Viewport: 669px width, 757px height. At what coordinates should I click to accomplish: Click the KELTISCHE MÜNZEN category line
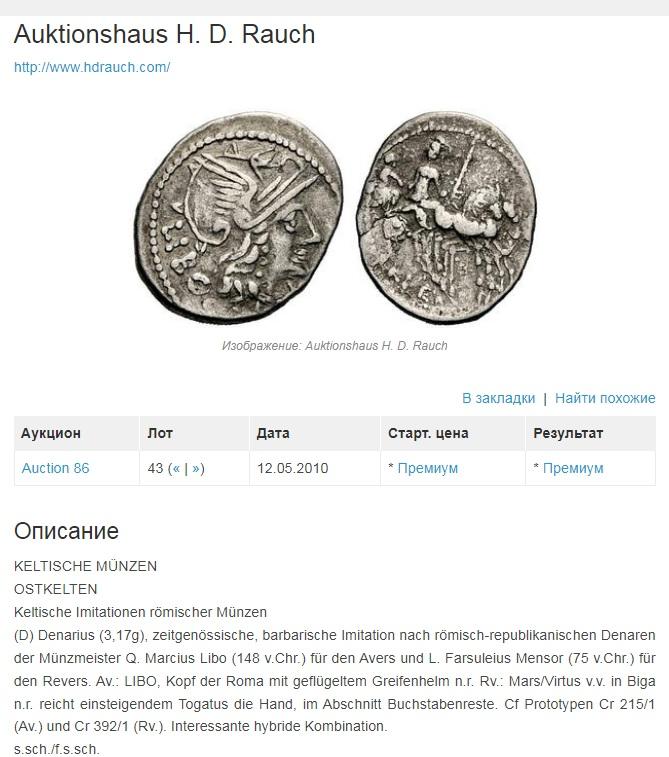[x=85, y=566]
